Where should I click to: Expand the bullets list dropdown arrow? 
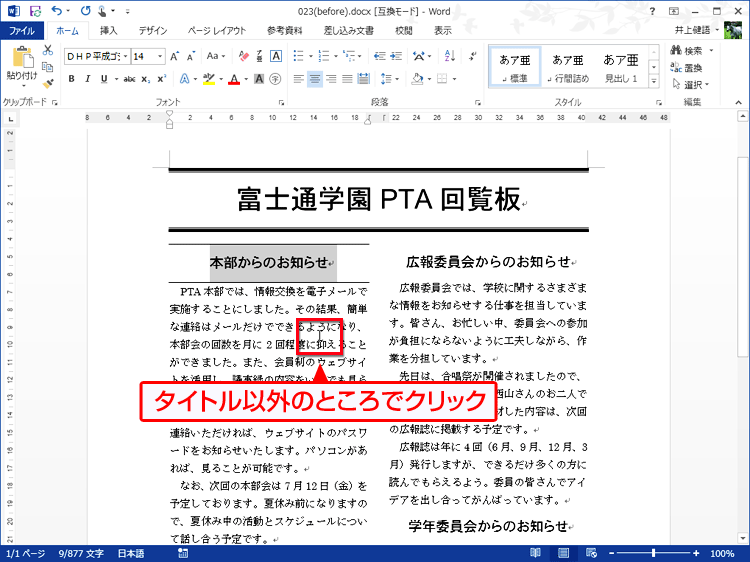pyautogui.click(x=310, y=56)
